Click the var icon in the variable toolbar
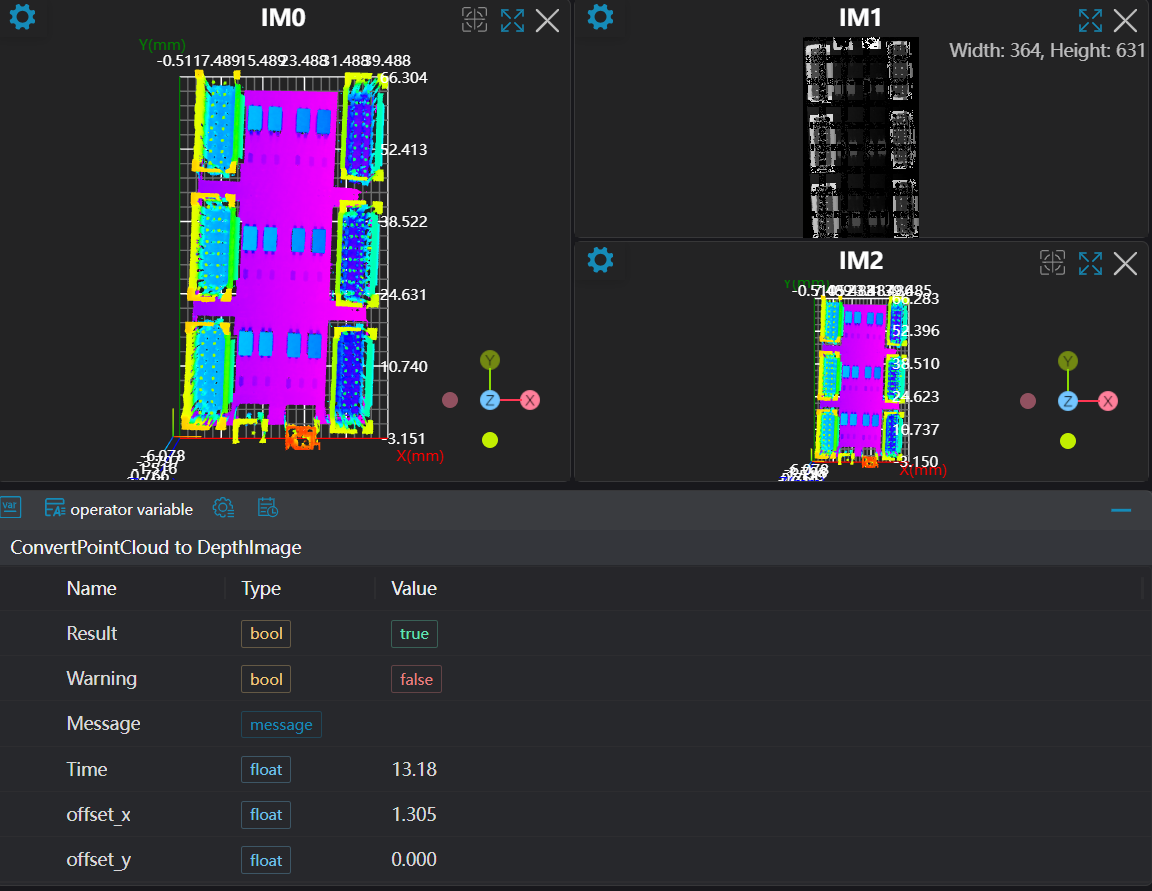1152x891 pixels. point(11,507)
